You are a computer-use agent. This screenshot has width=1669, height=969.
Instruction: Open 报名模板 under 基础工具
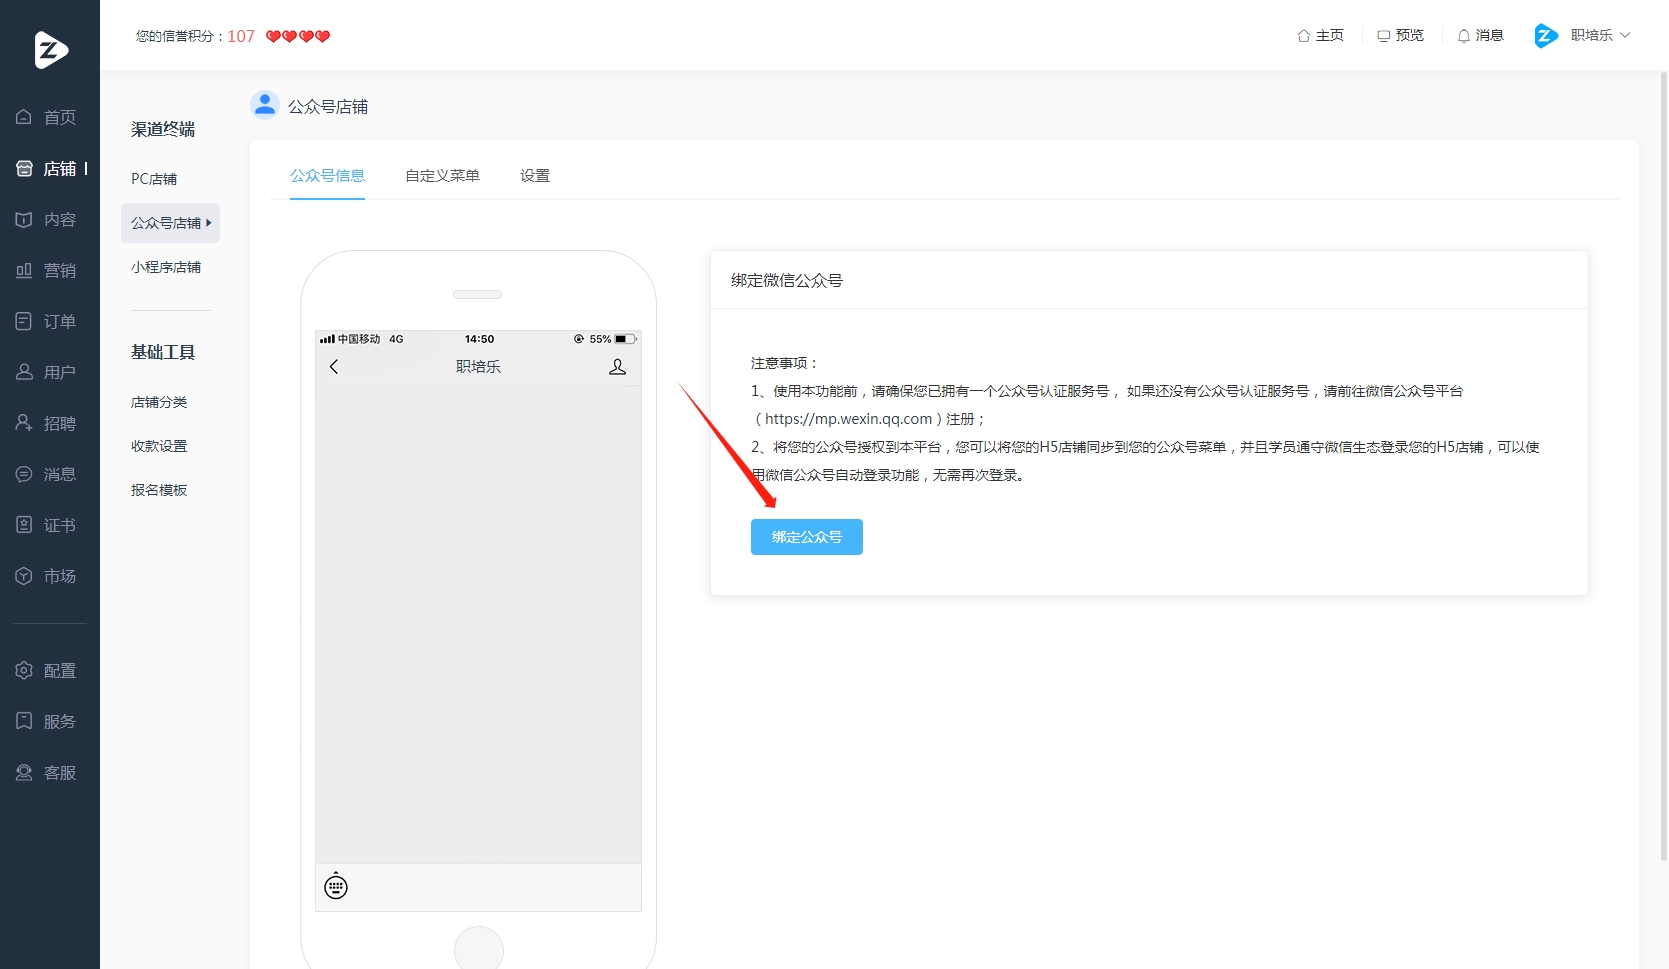[x=159, y=490]
